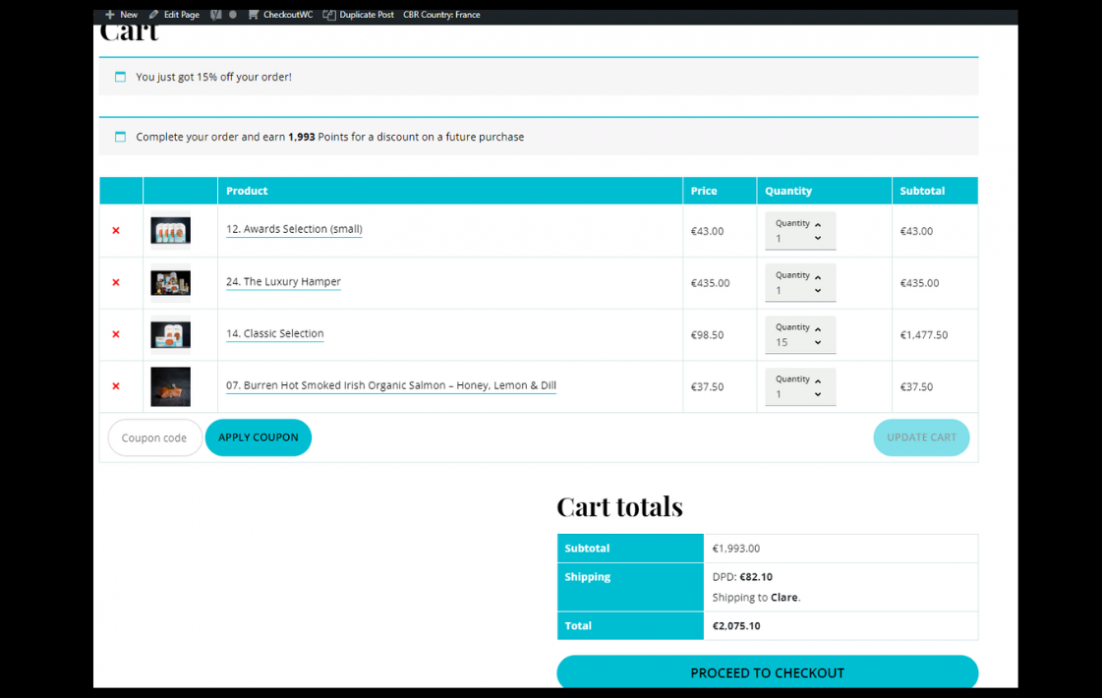Click the notice icon beside the points message
The height and width of the screenshot is (698, 1102).
tap(120, 137)
